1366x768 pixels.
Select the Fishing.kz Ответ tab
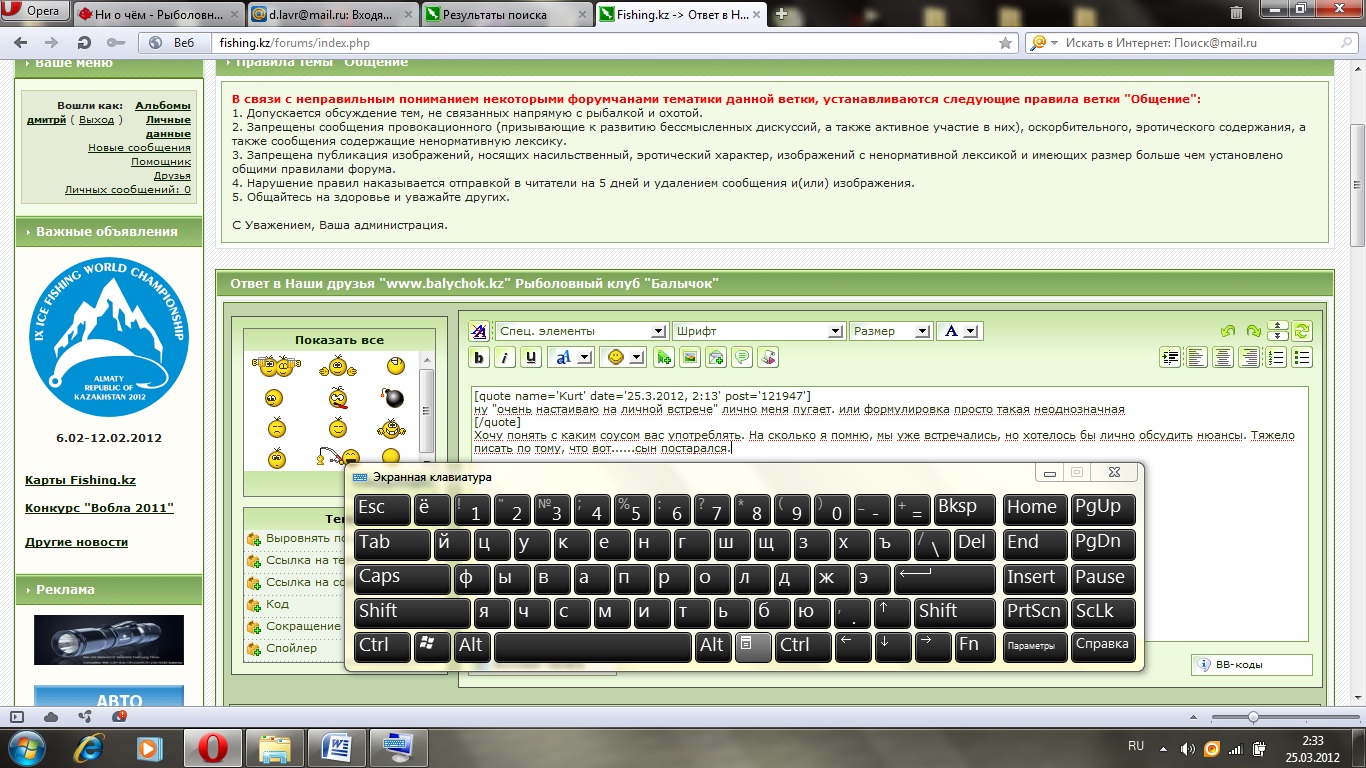pyautogui.click(x=681, y=15)
